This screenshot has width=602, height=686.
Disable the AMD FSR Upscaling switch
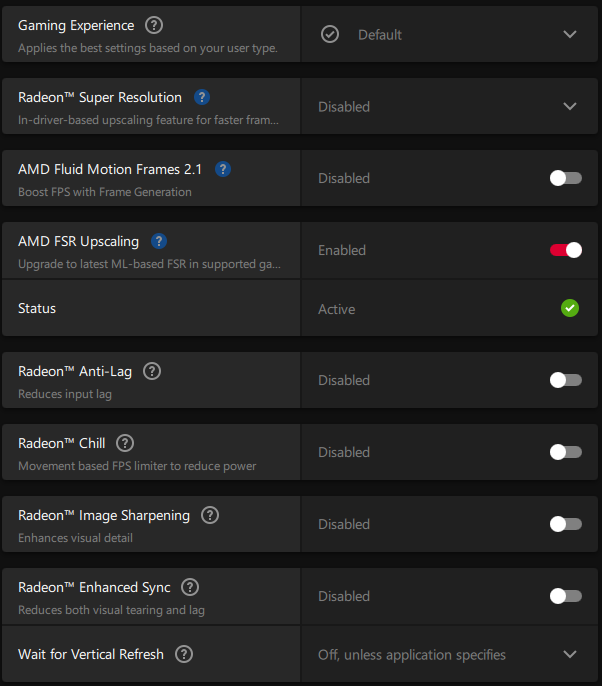(x=566, y=250)
